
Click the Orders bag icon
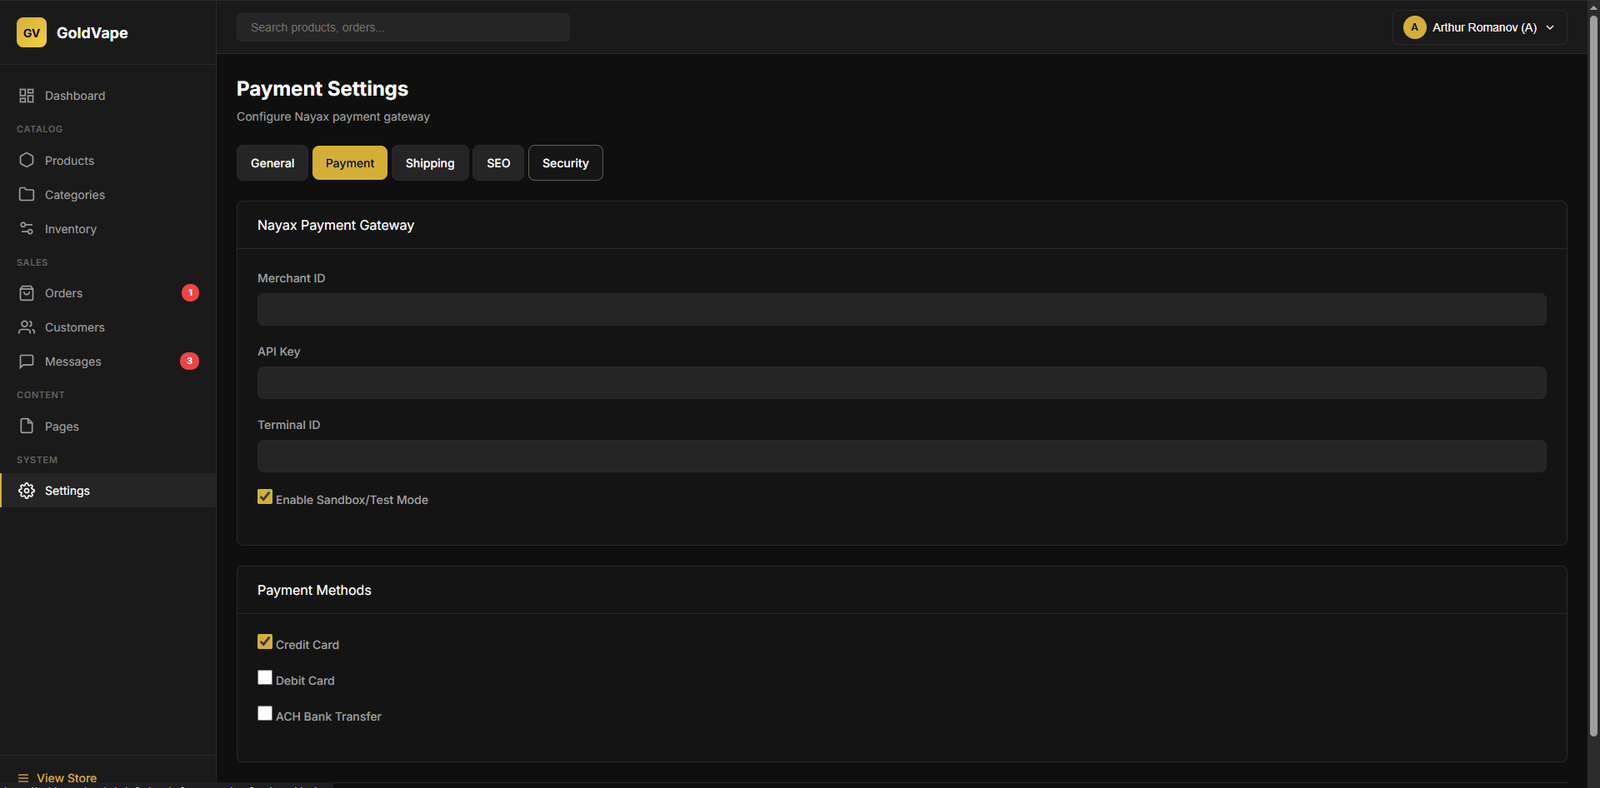coord(27,293)
